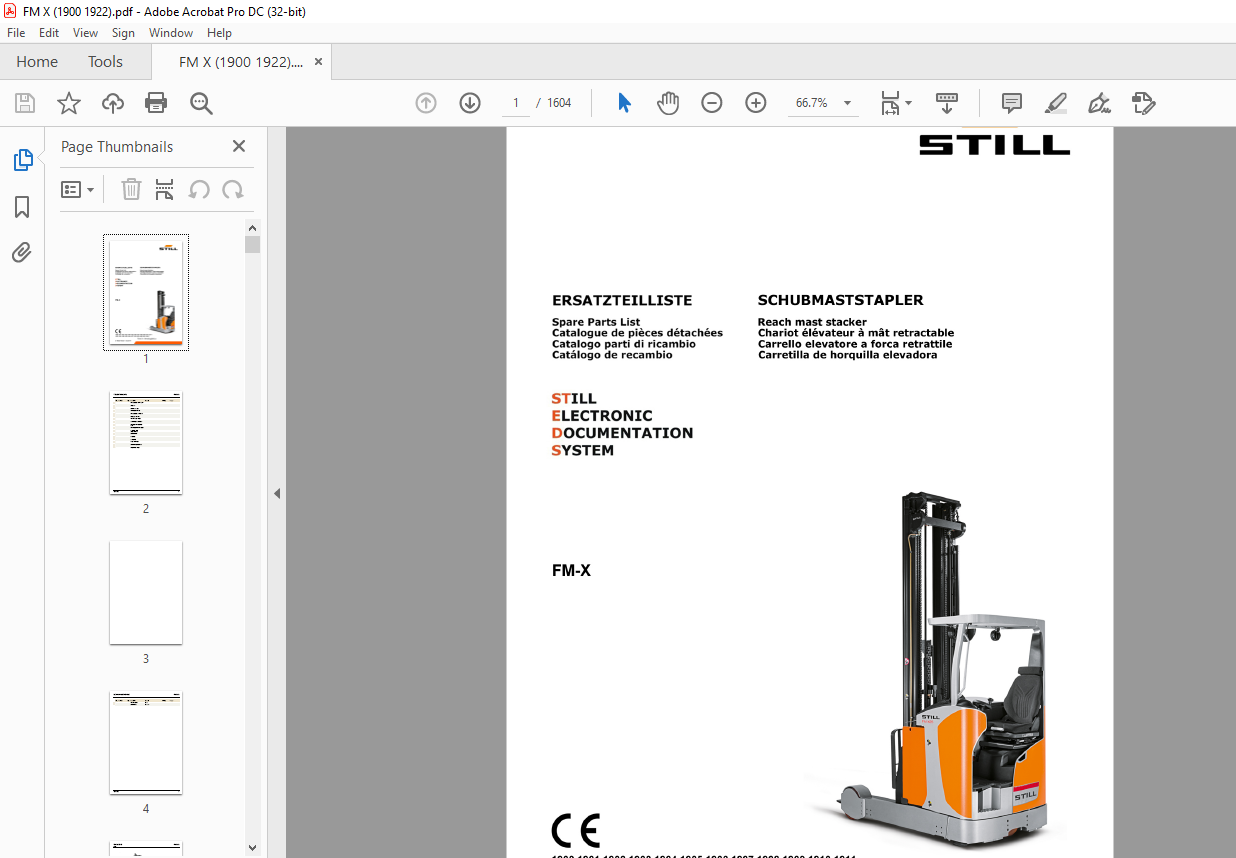This screenshot has height=858, width=1236.
Task: Add a comment with the sticky note icon
Action: click(1012, 103)
